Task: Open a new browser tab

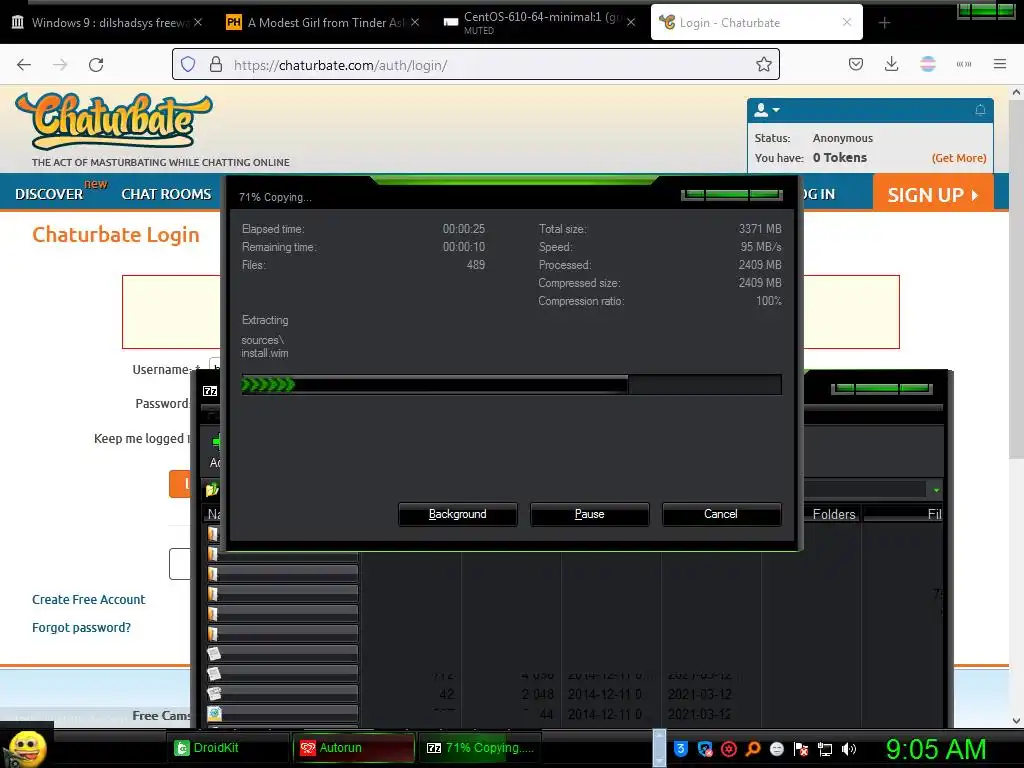Action: pyautogui.click(x=884, y=23)
